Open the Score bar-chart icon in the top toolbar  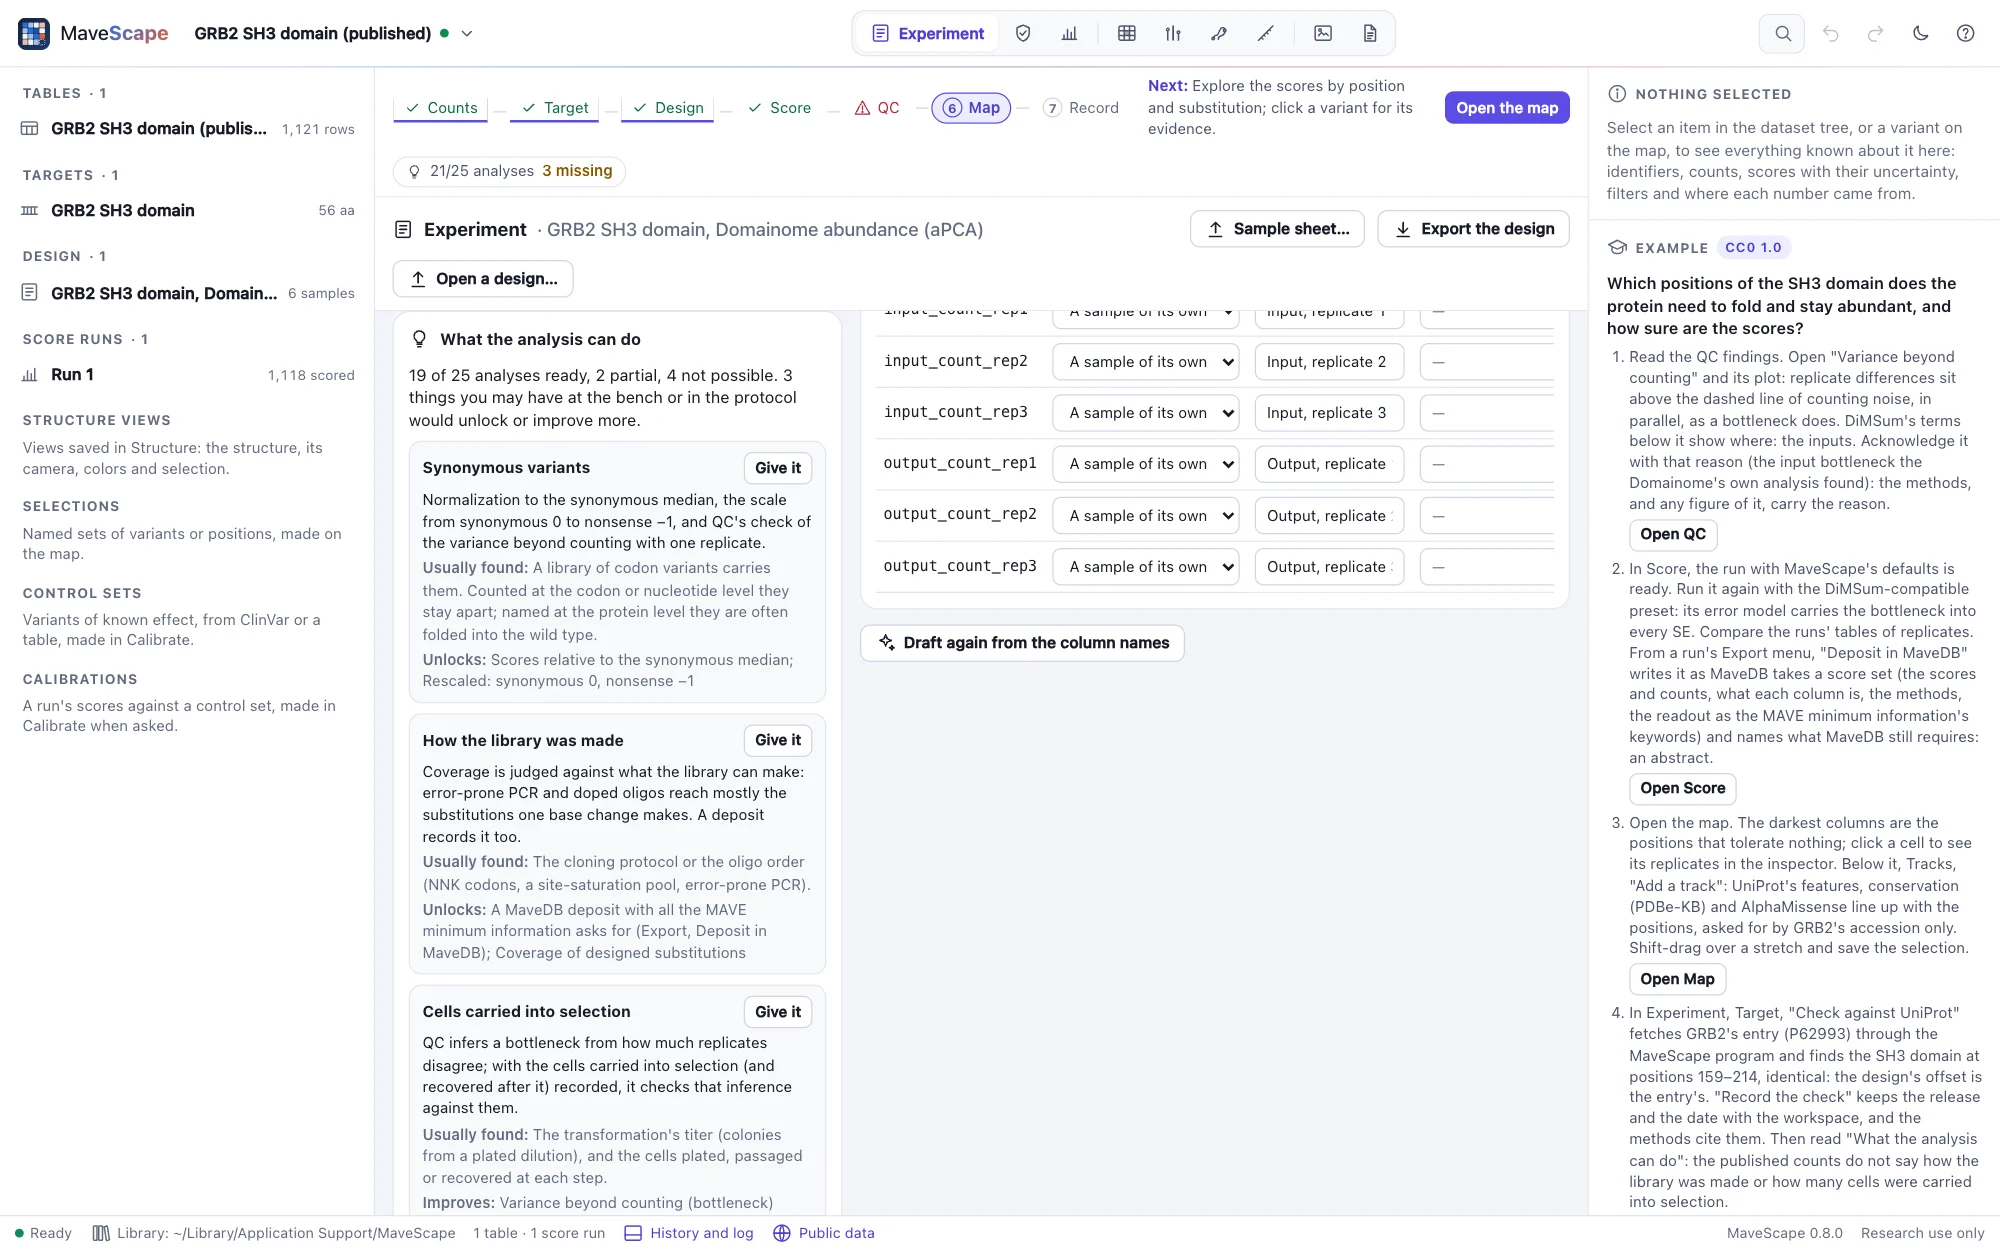tap(1069, 33)
